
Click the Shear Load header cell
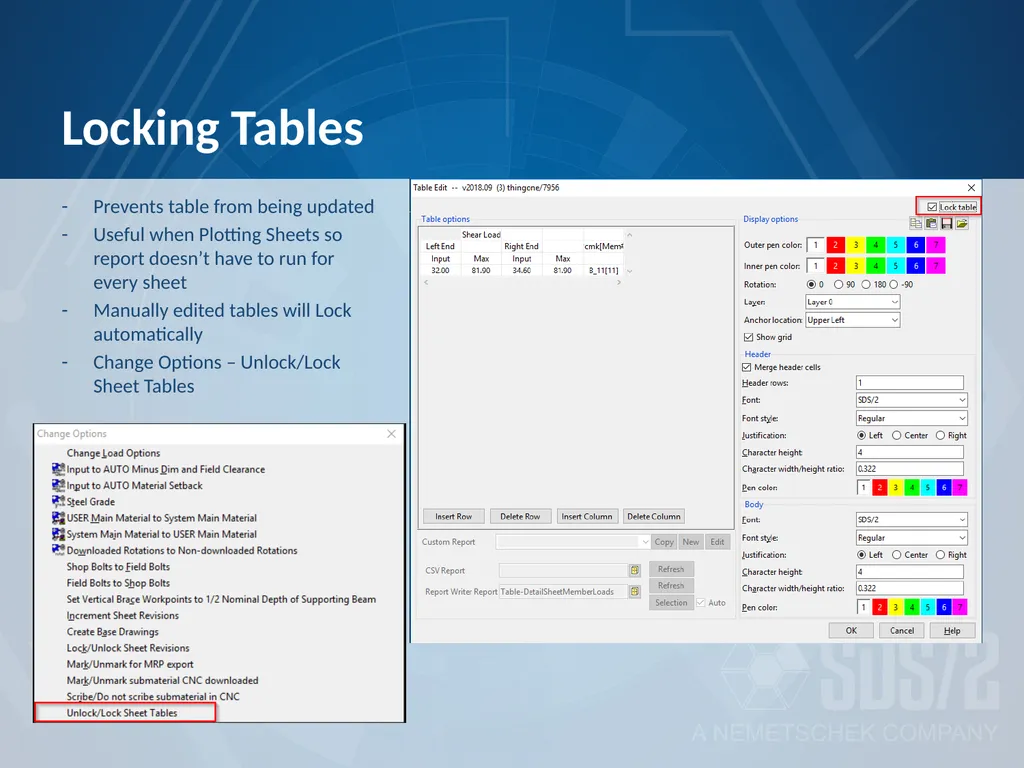pos(481,234)
